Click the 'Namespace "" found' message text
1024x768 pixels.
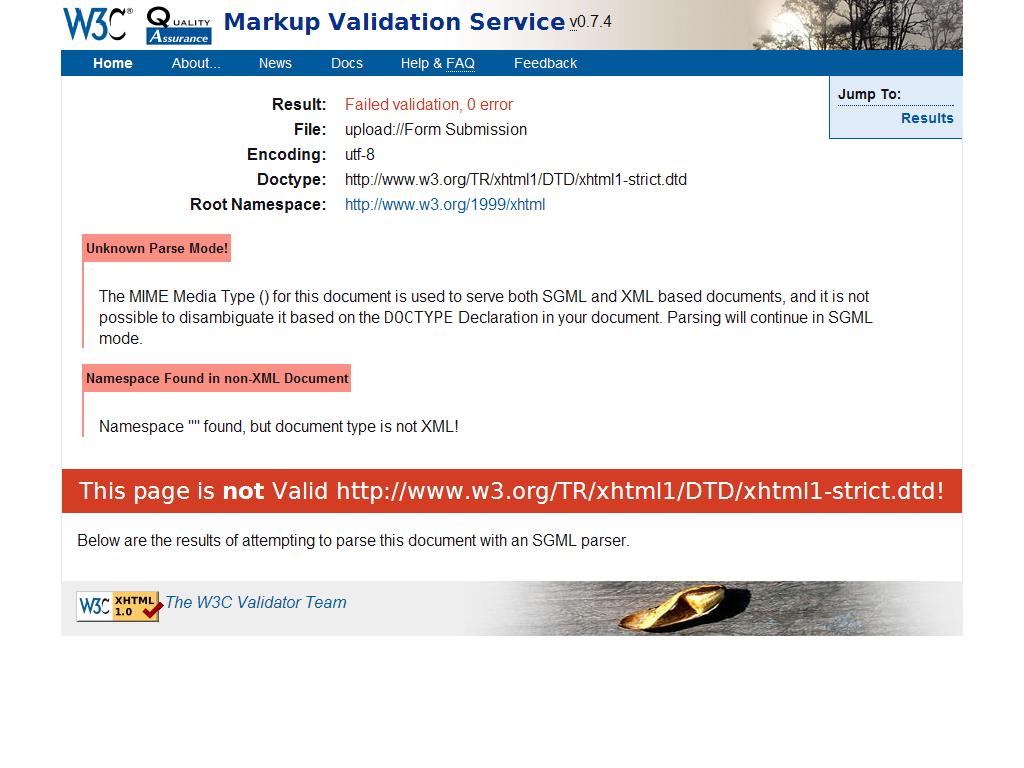click(279, 426)
